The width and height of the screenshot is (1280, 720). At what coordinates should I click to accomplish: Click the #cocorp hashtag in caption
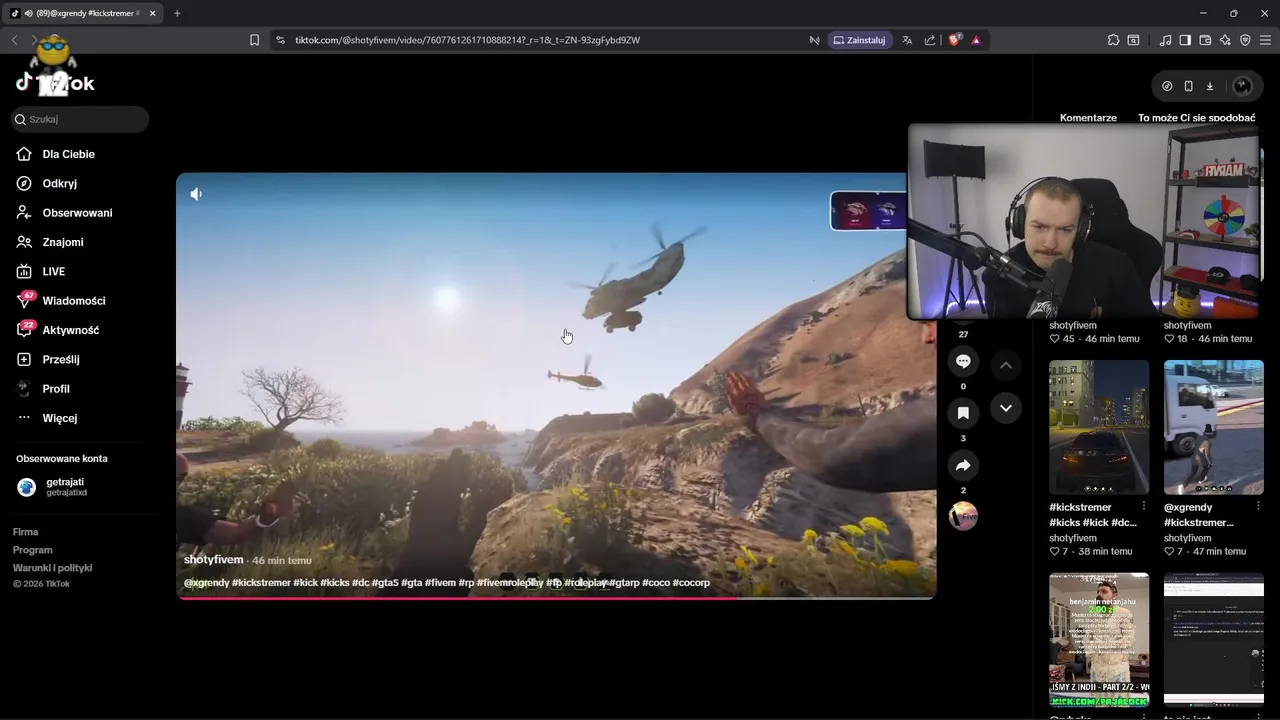tap(691, 583)
